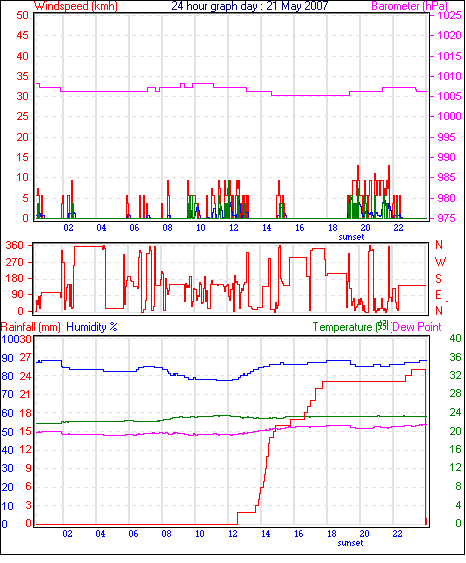The height and width of the screenshot is (563, 466).
Task: Click the 360 wind direction scale value
Action: pyautogui.click(x=15, y=246)
